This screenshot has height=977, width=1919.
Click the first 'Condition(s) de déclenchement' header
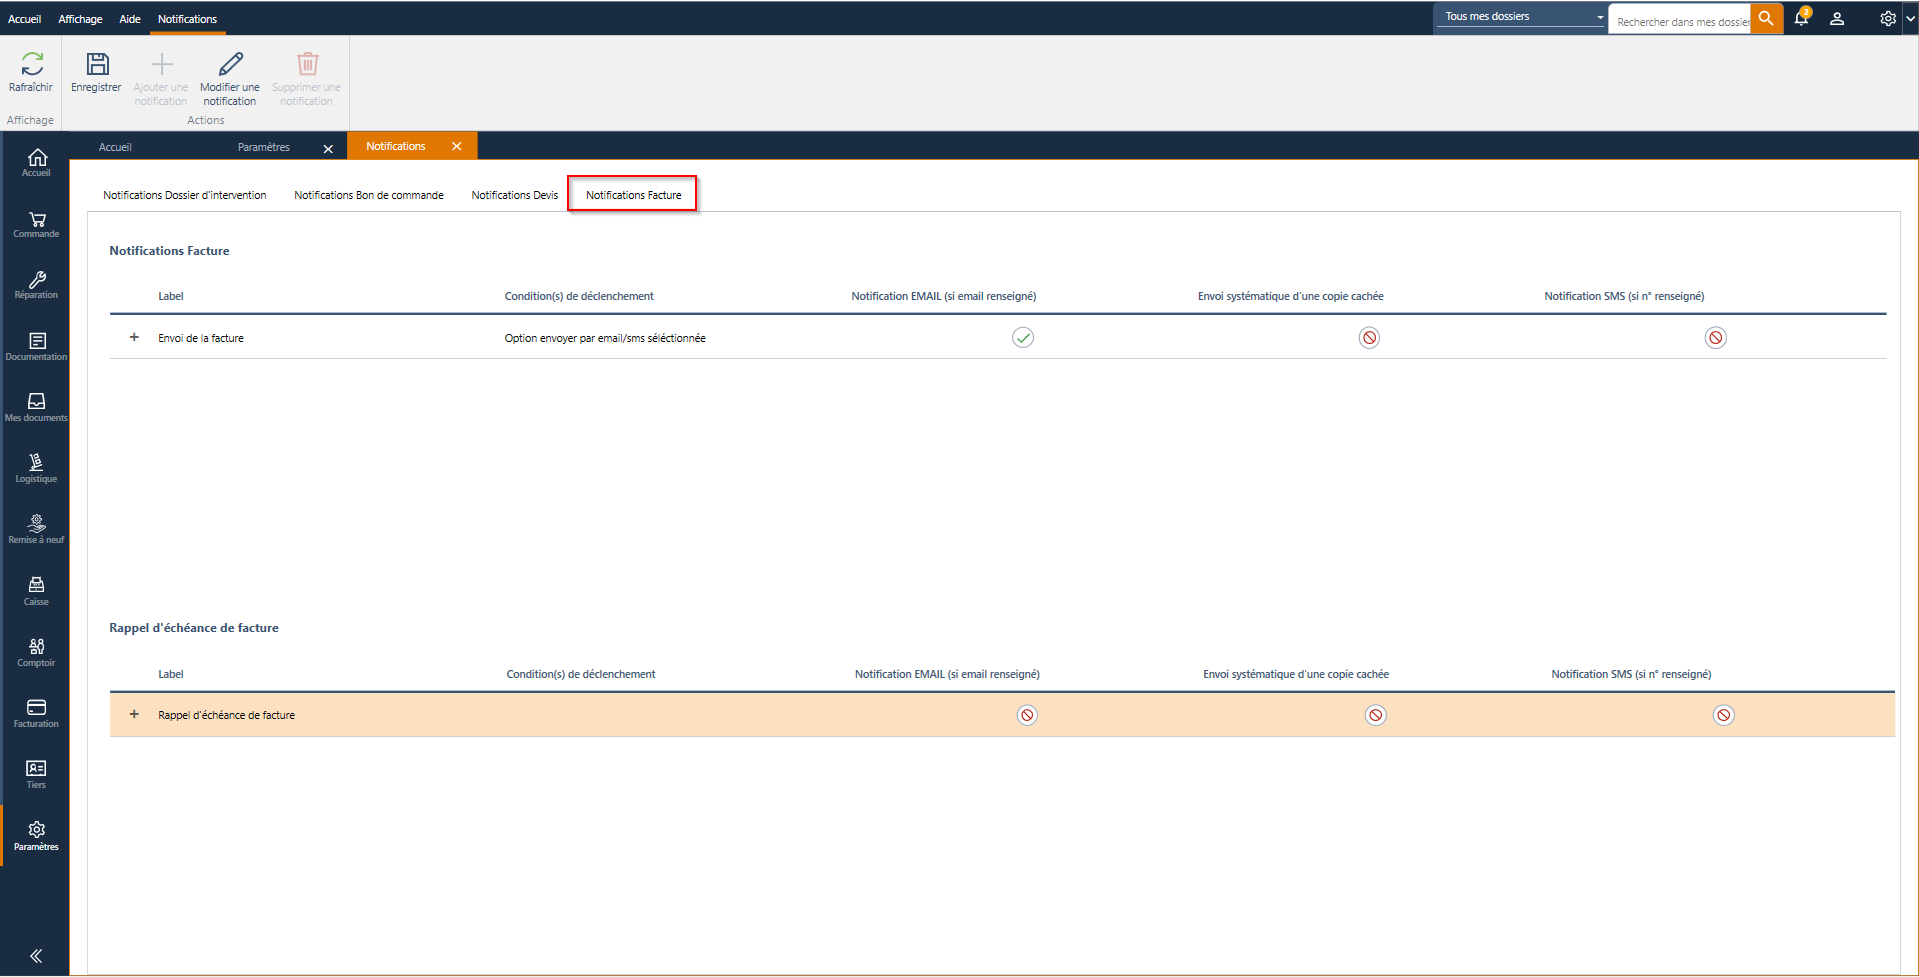click(579, 296)
